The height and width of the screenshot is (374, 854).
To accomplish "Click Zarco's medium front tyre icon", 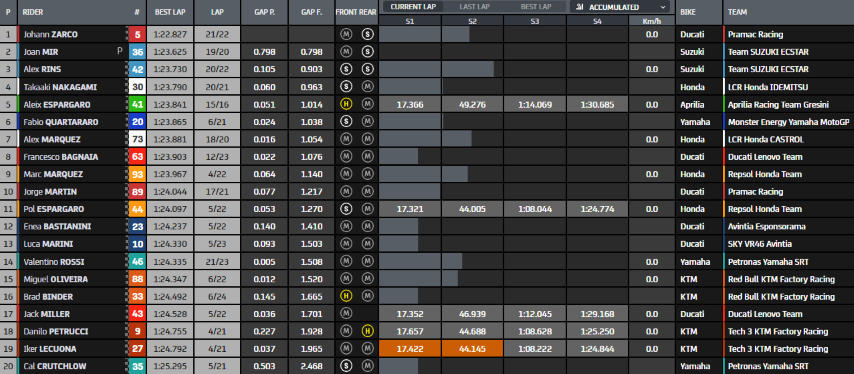I will [x=345, y=34].
